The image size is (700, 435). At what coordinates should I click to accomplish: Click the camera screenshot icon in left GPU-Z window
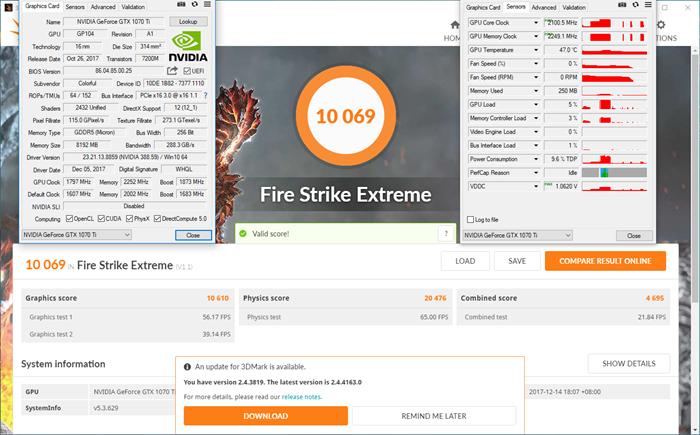tap(181, 4)
